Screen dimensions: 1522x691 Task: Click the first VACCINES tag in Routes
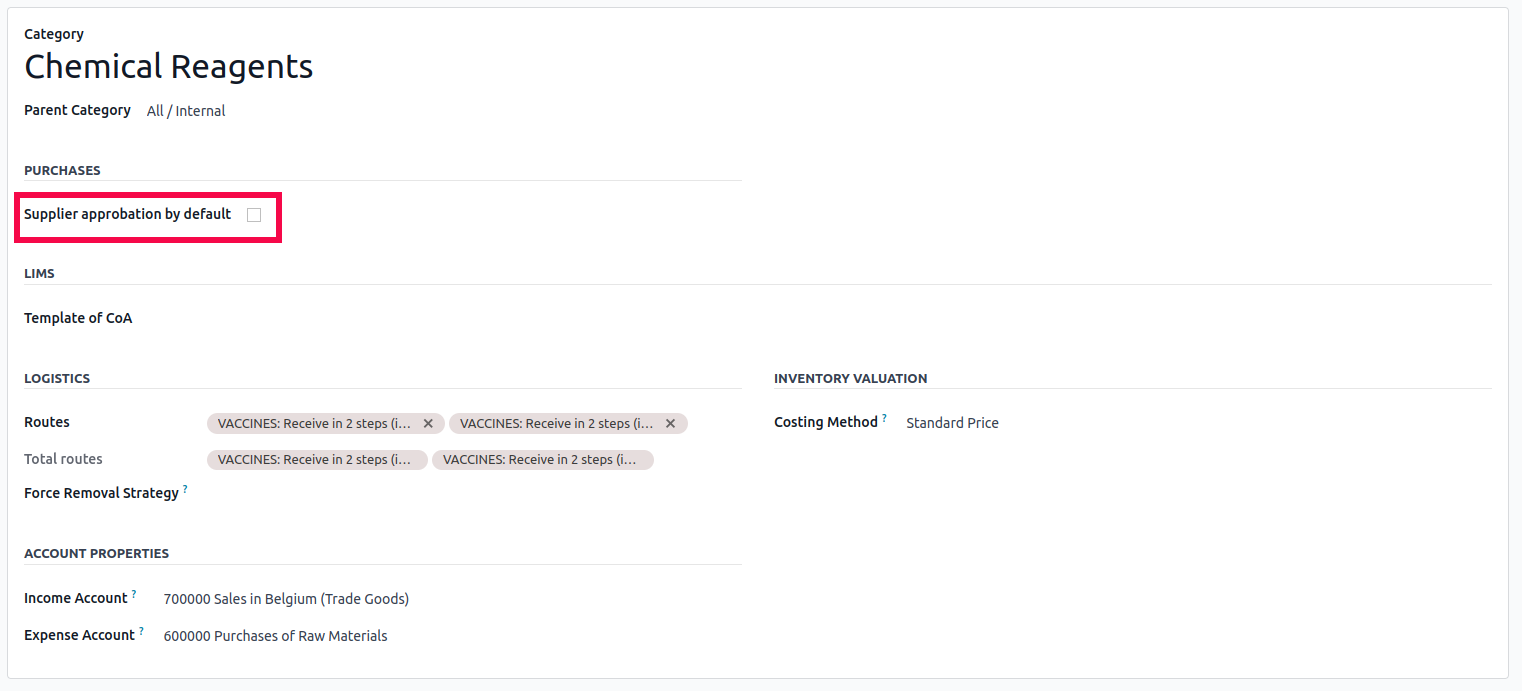pyautogui.click(x=314, y=424)
